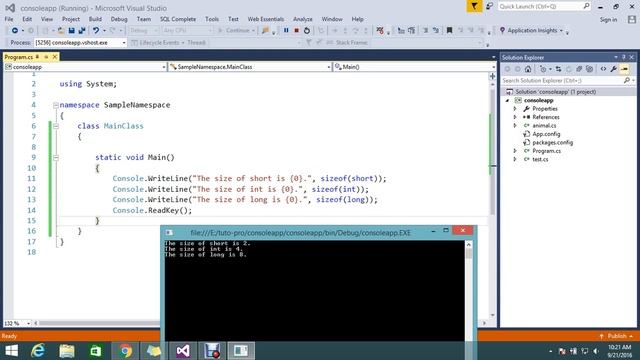The height and width of the screenshot is (360, 640).
Task: Click the Undo arrow icon
Action: pyautogui.click(x=96, y=31)
